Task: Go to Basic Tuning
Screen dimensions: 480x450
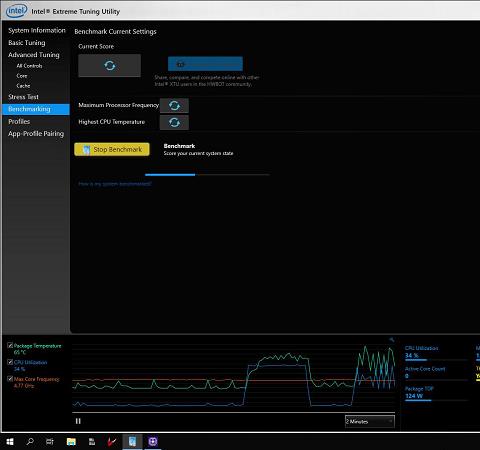Action: [x=27, y=43]
